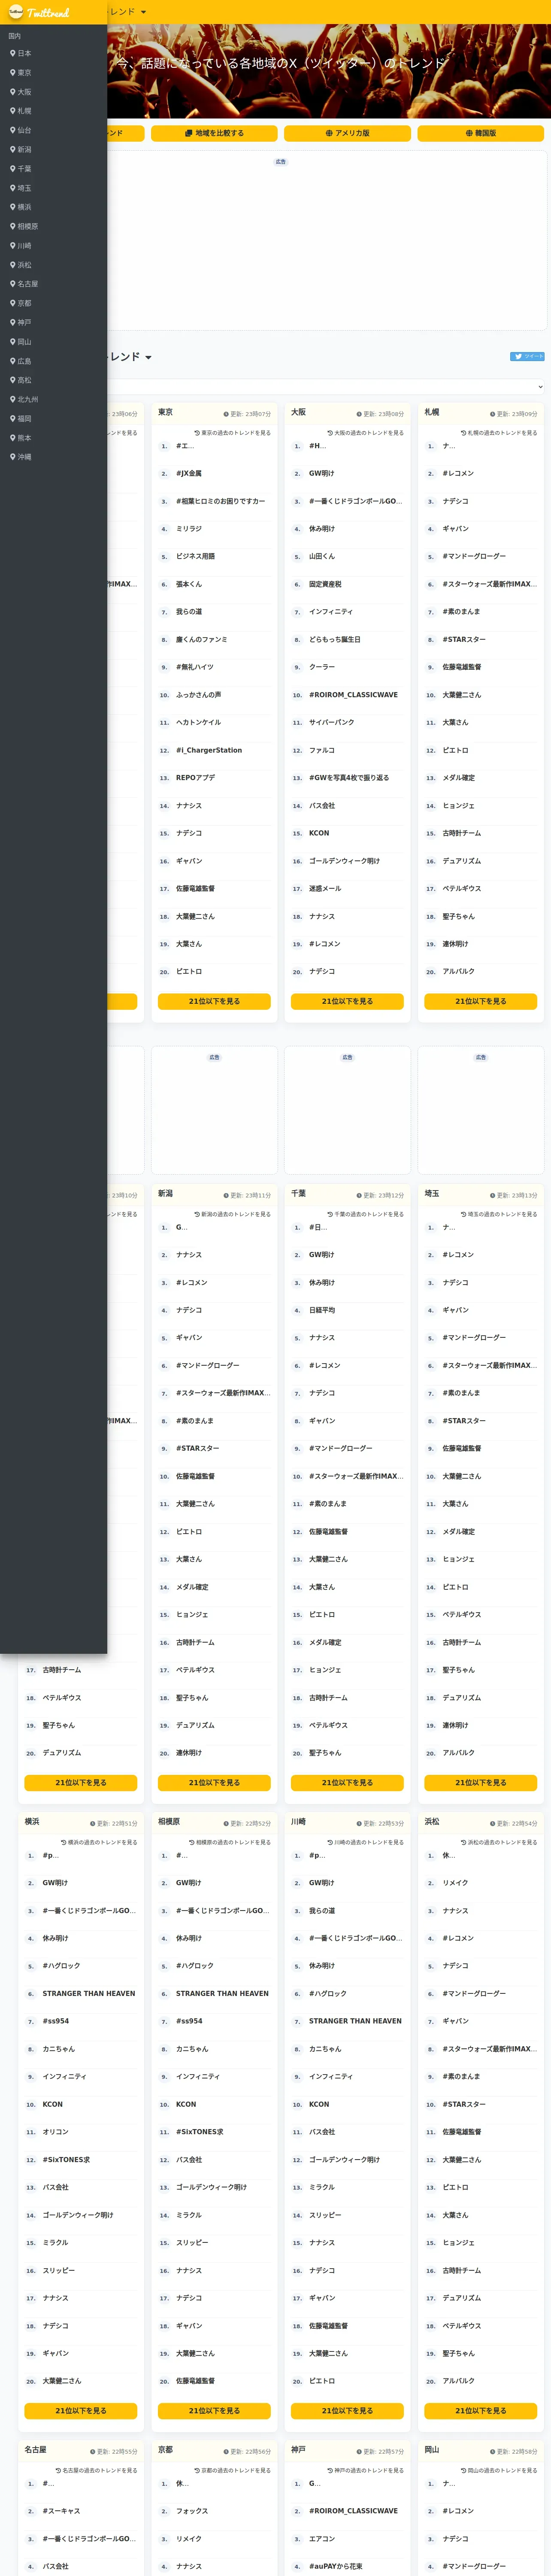Click サイバーパンク in the 大阪 trend list
Viewport: 551px width, 2576px height.
331,722
